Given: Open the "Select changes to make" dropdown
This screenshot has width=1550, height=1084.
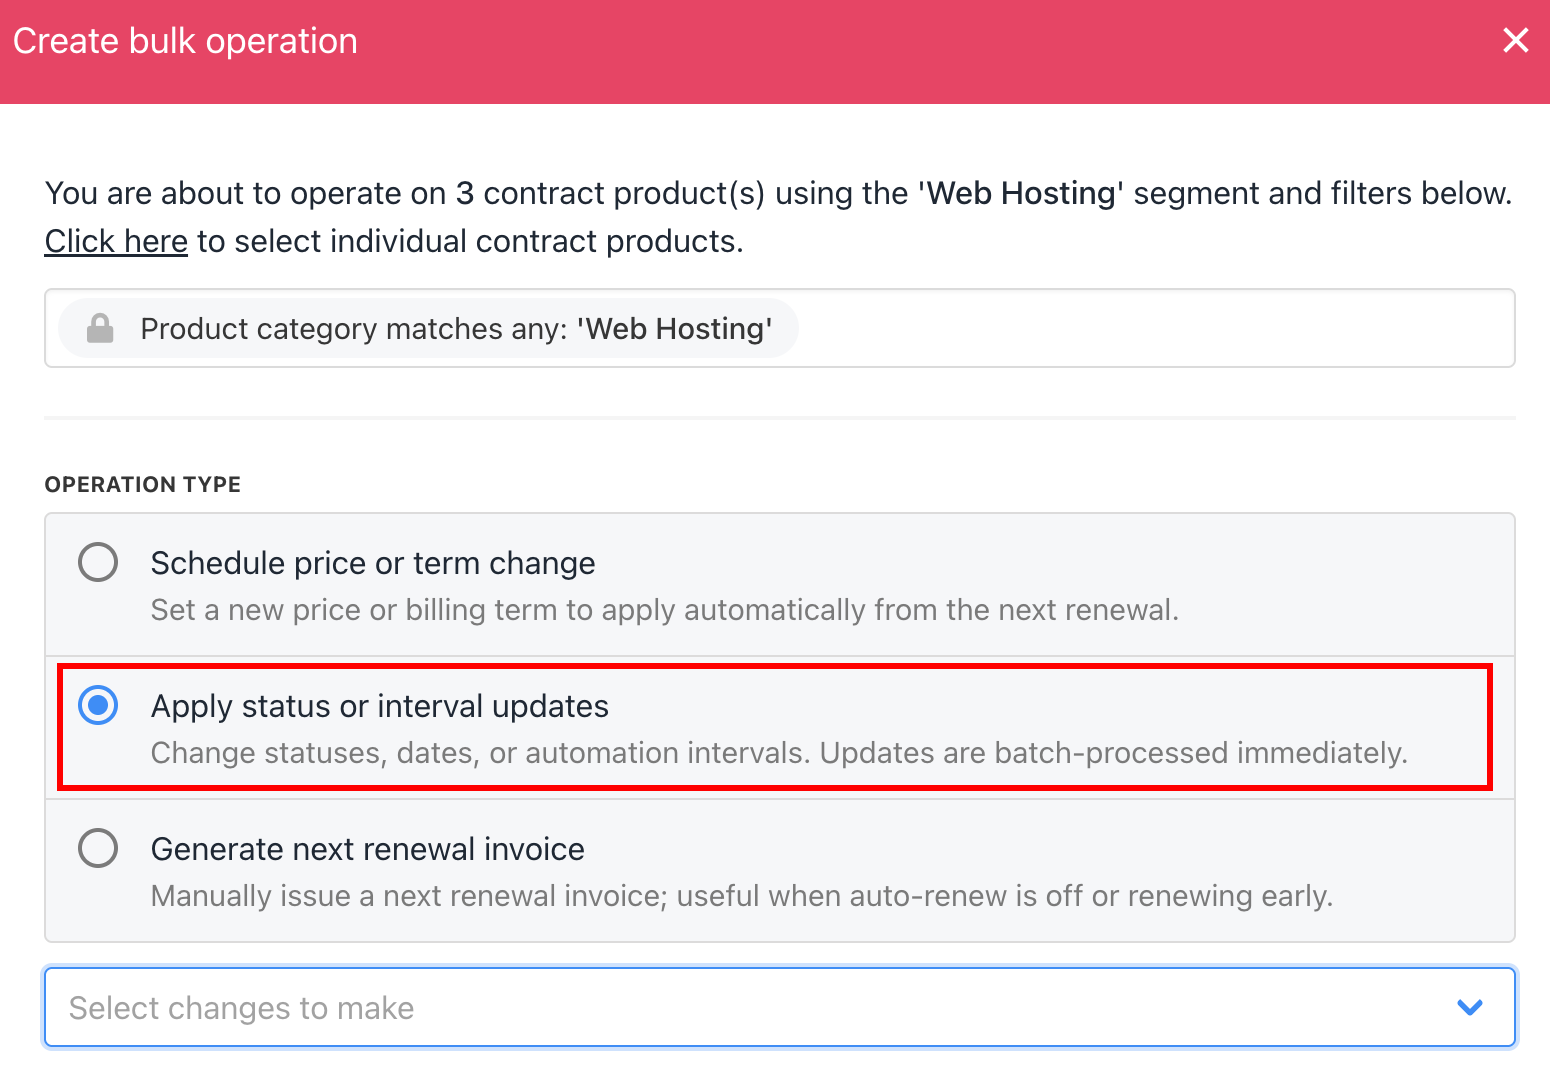Looking at the screenshot, I should coord(700,1007).
